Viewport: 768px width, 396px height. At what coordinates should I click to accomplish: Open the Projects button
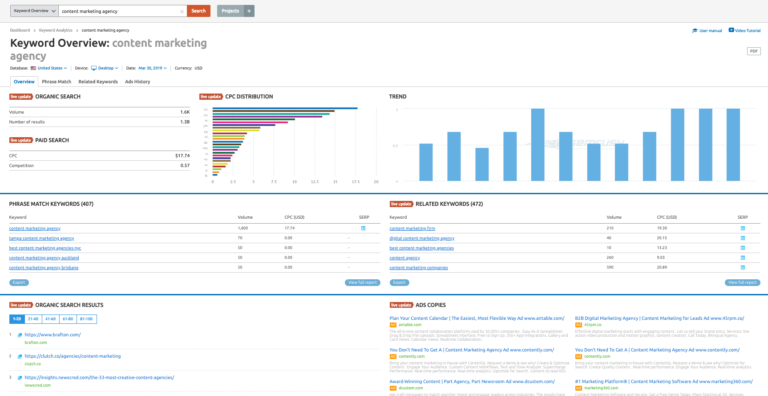click(x=230, y=11)
